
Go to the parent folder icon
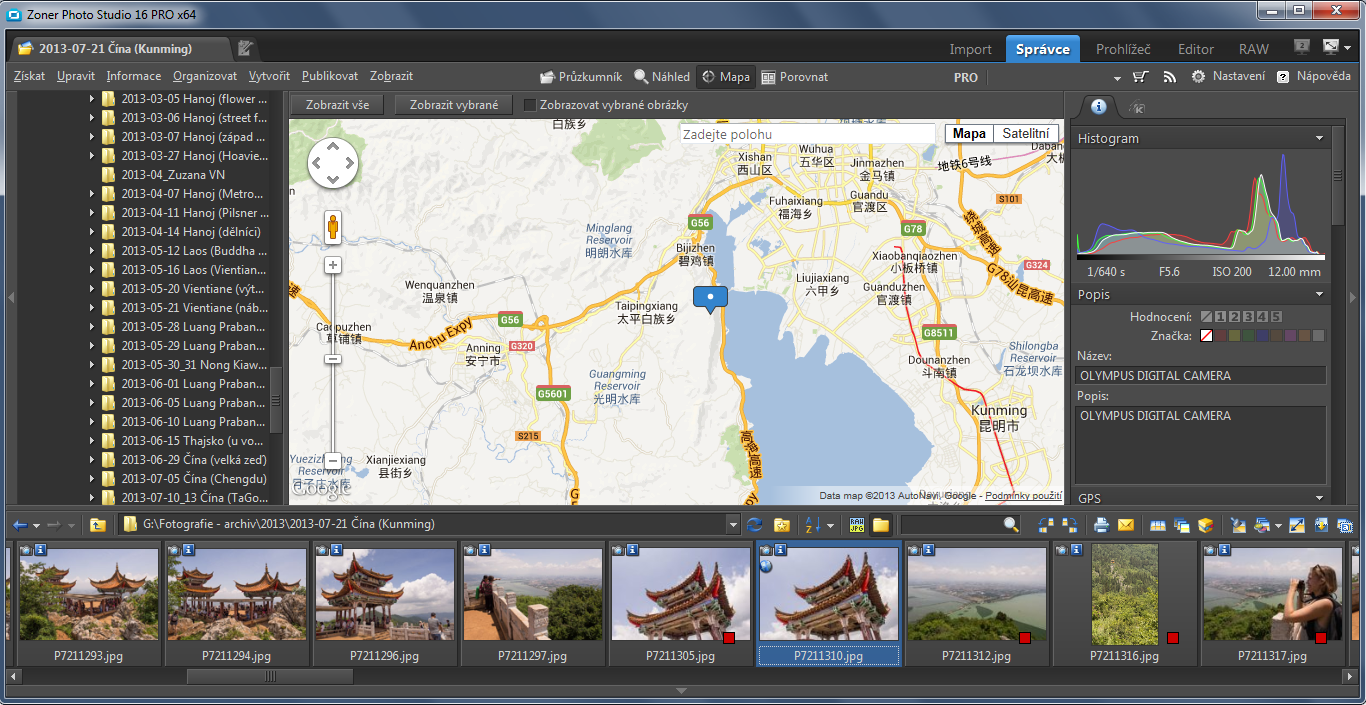[x=98, y=525]
